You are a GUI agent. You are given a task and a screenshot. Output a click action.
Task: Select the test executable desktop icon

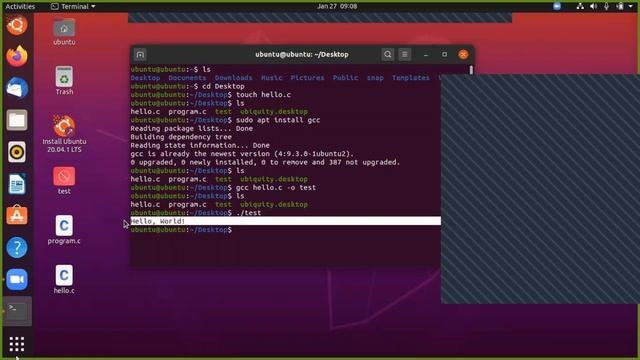(64, 180)
